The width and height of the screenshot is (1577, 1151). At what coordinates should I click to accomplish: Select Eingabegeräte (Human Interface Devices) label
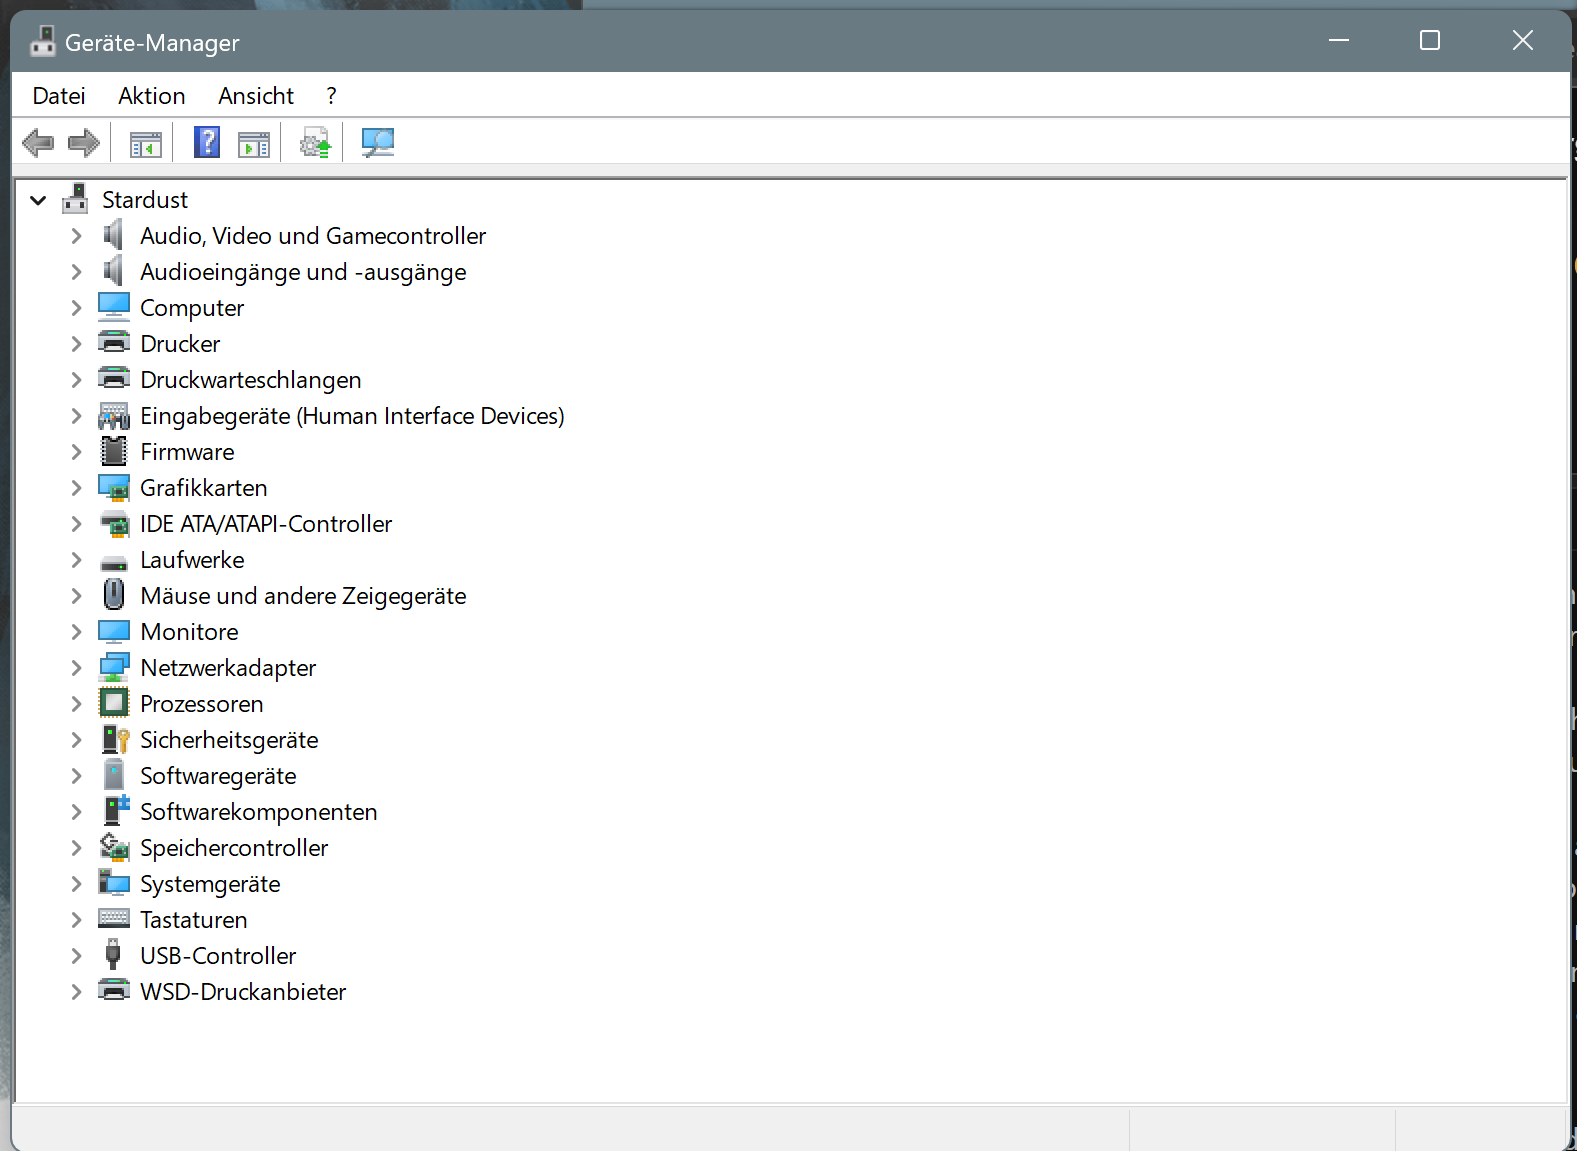point(352,416)
